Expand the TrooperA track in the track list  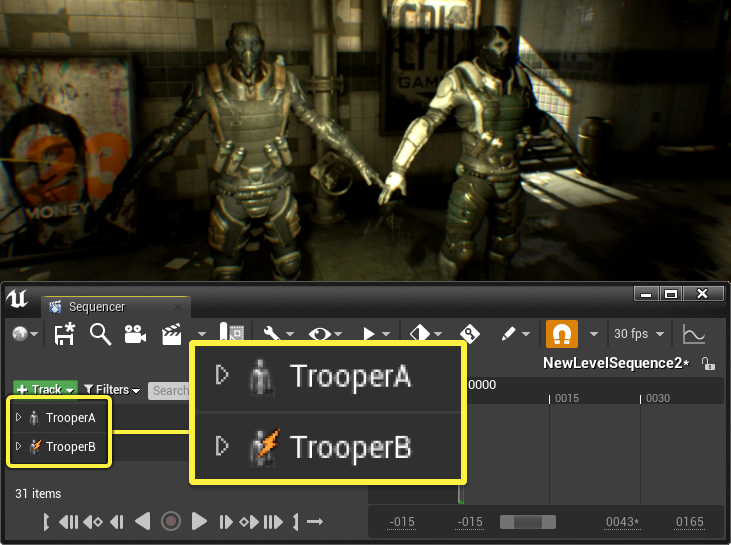coord(18,417)
